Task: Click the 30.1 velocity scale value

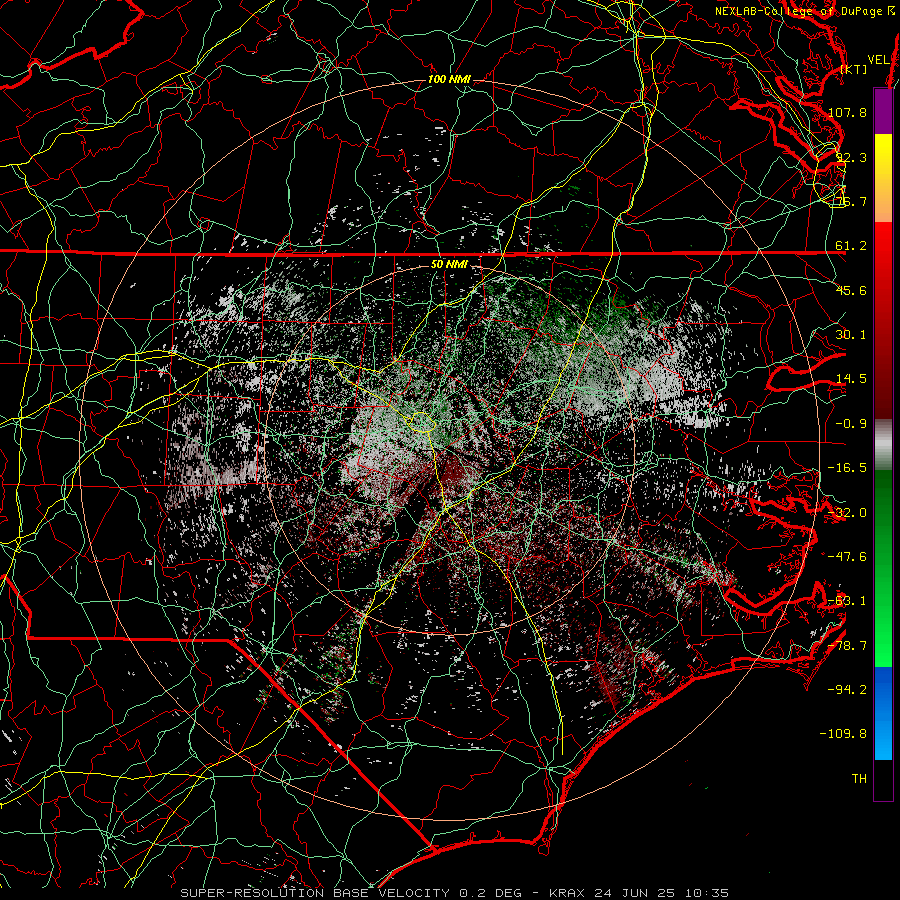Action: click(851, 335)
